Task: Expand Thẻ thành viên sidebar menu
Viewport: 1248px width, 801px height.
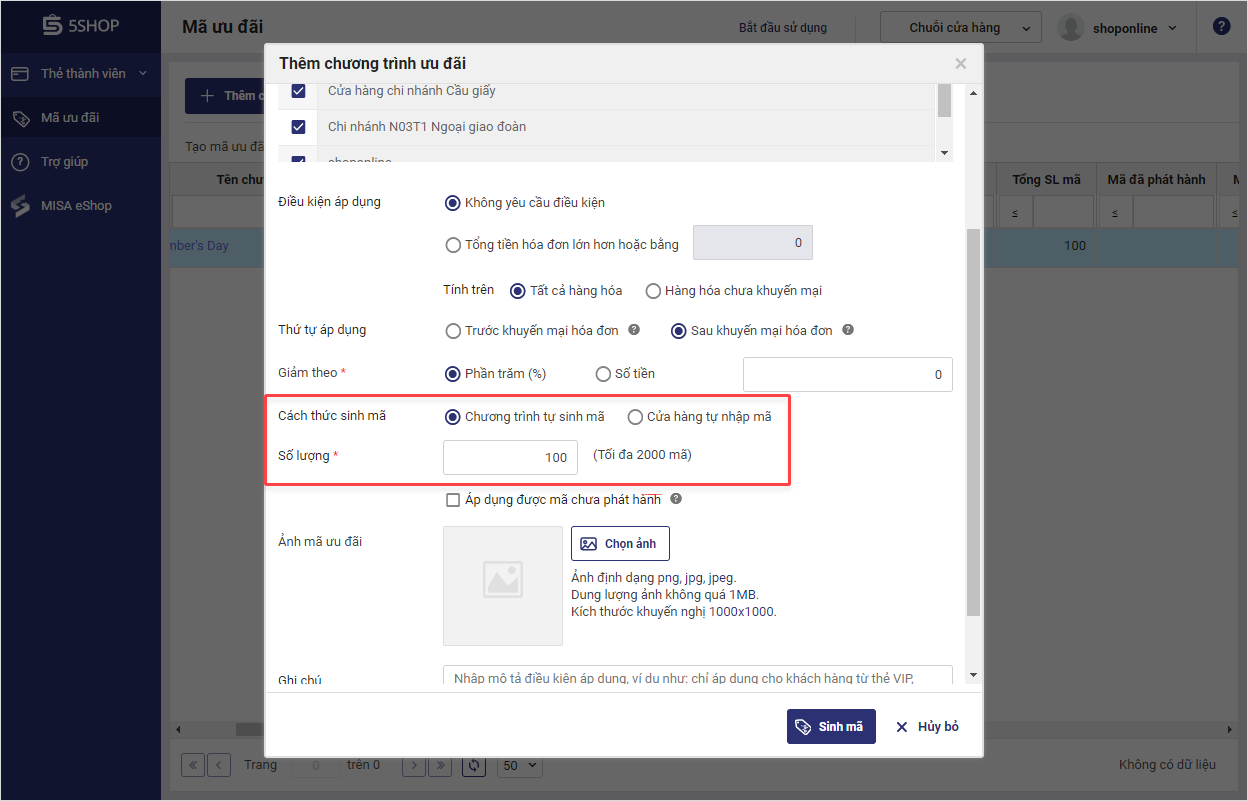Action: 143,74
